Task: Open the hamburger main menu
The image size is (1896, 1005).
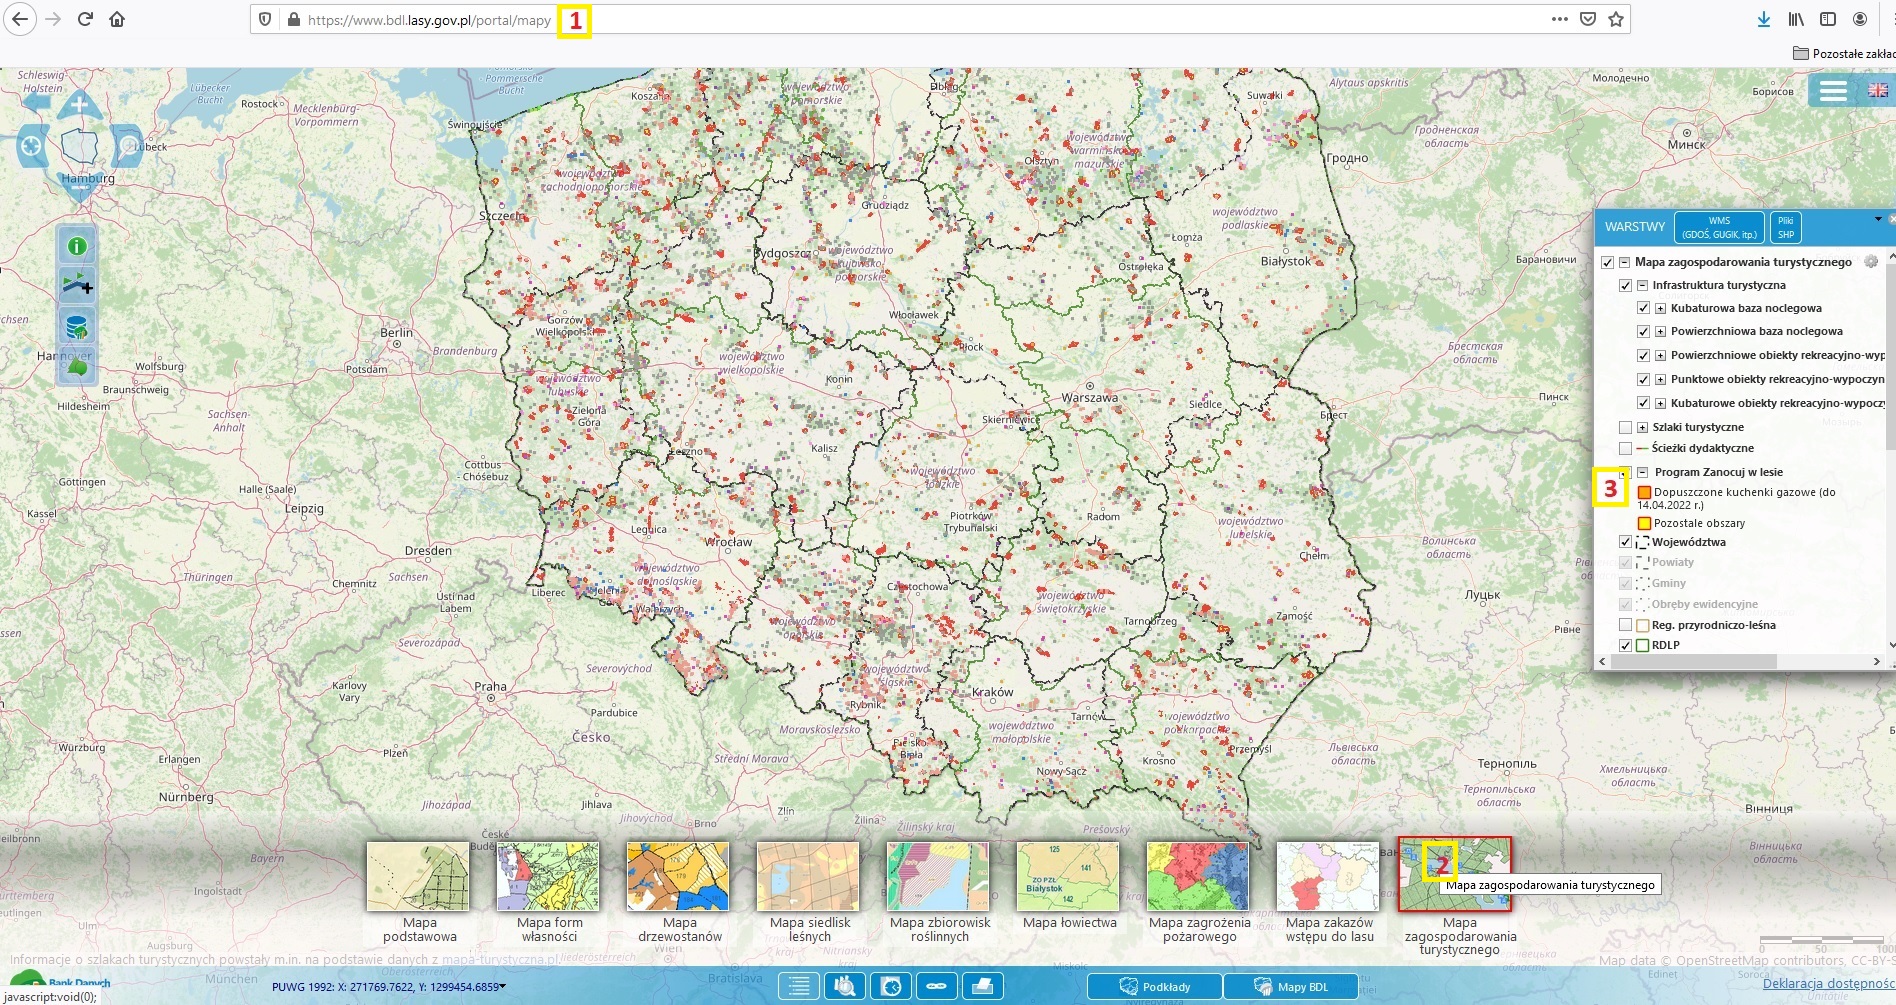Action: [x=1833, y=91]
